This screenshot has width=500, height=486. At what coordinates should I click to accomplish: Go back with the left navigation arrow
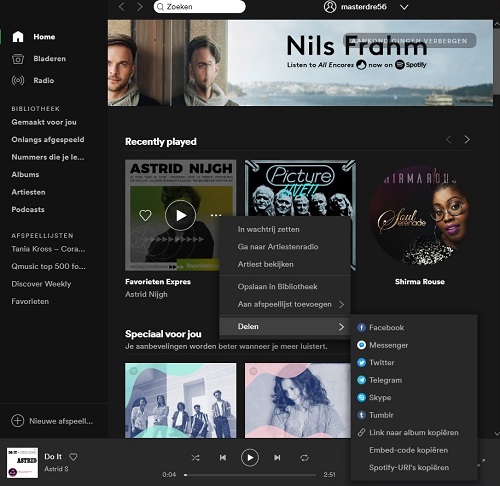(x=122, y=7)
